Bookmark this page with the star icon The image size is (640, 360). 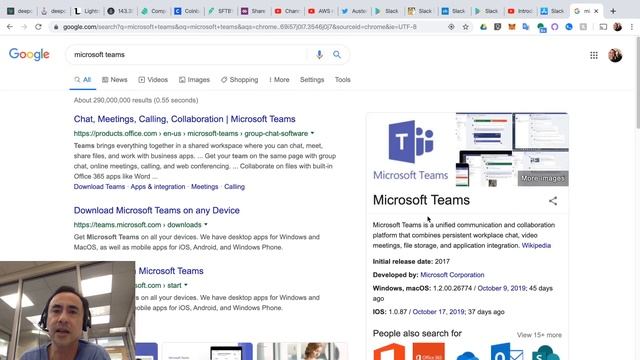[x=465, y=27]
